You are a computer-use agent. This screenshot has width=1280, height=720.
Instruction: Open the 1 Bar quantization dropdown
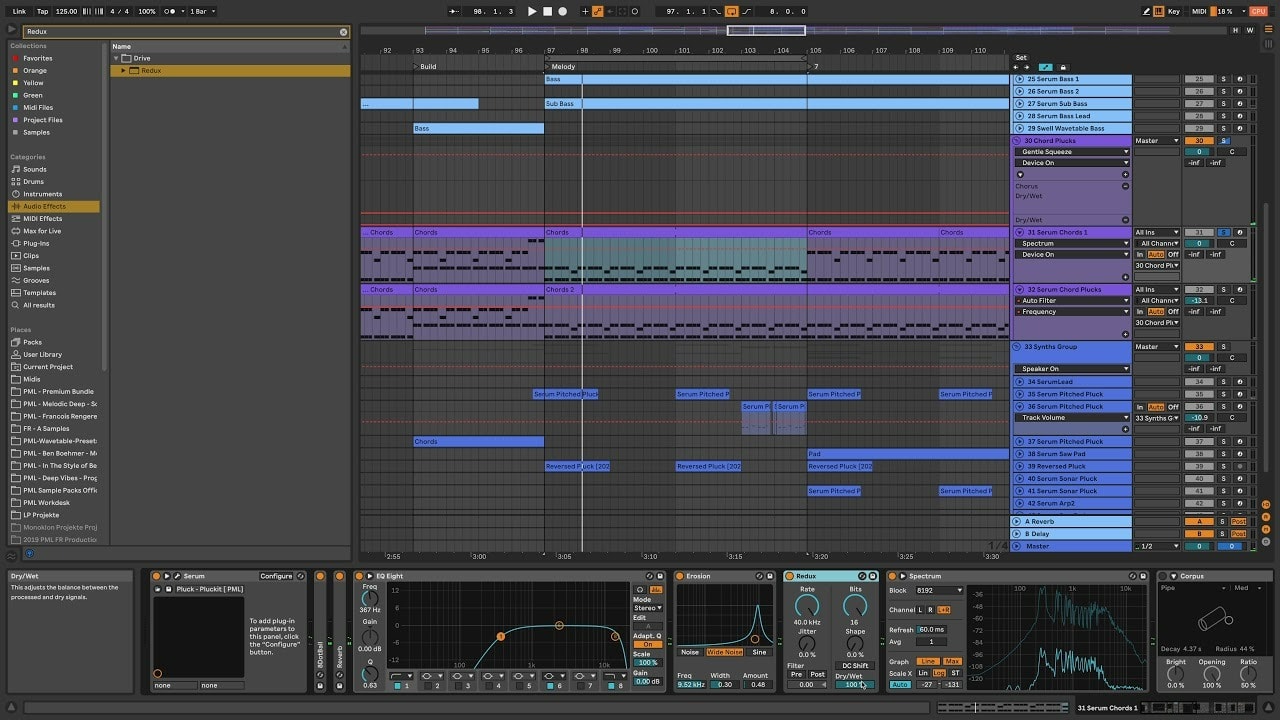click(200, 11)
